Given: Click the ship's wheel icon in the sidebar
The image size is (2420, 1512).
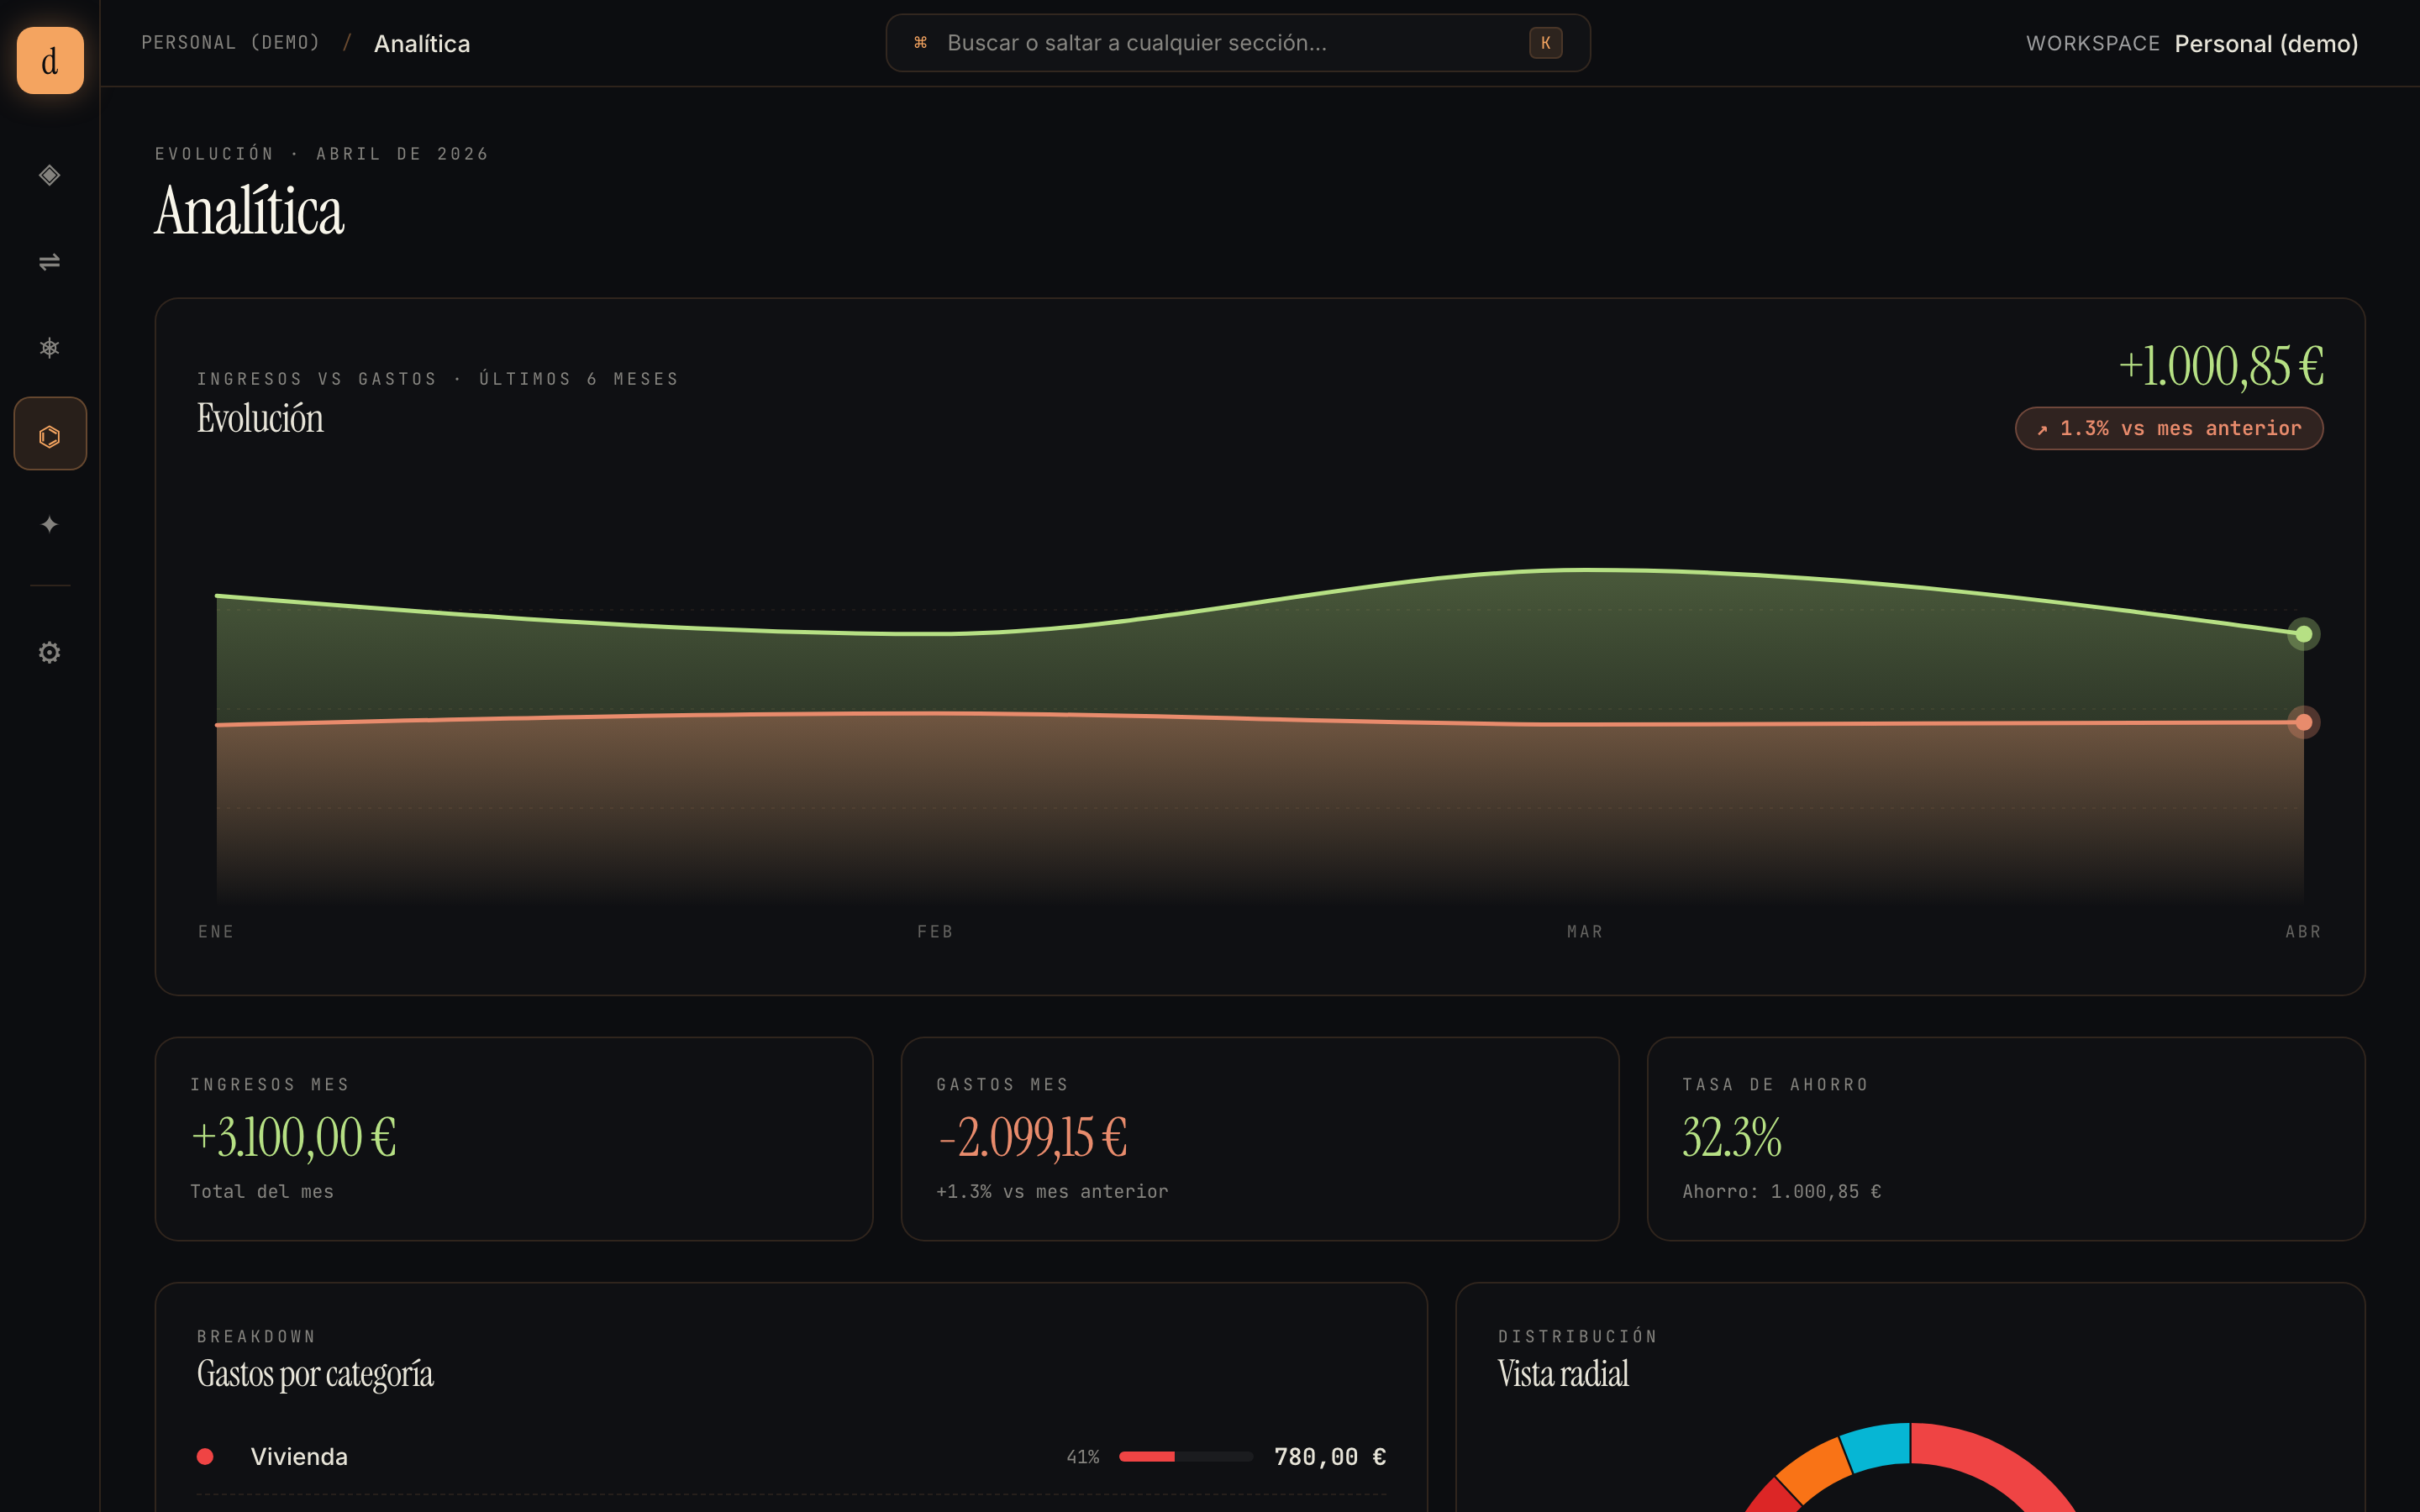Looking at the screenshot, I should 49,347.
